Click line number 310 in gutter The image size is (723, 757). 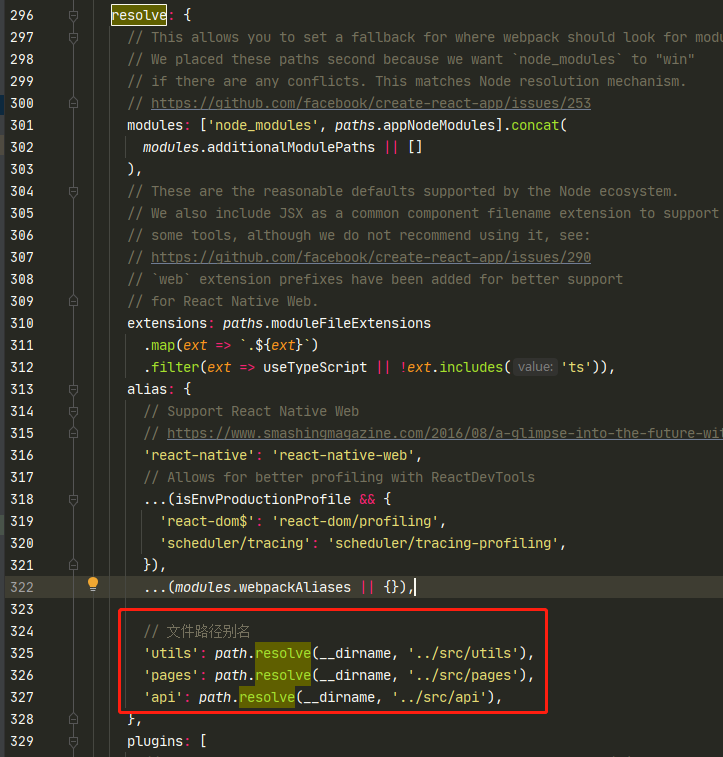coord(22,323)
